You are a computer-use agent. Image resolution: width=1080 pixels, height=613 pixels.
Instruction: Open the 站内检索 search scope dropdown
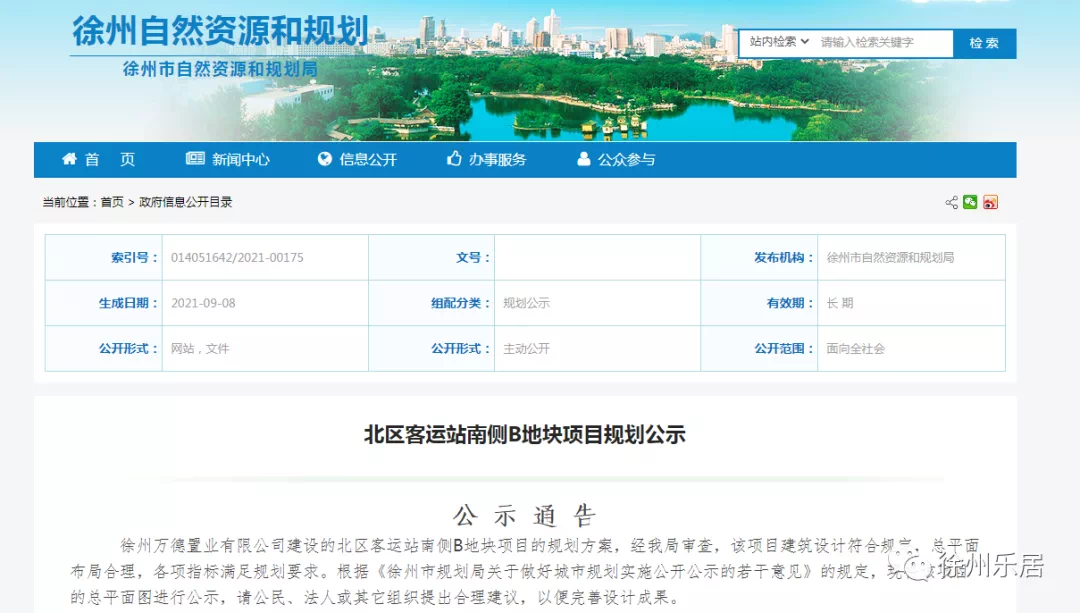coord(779,42)
